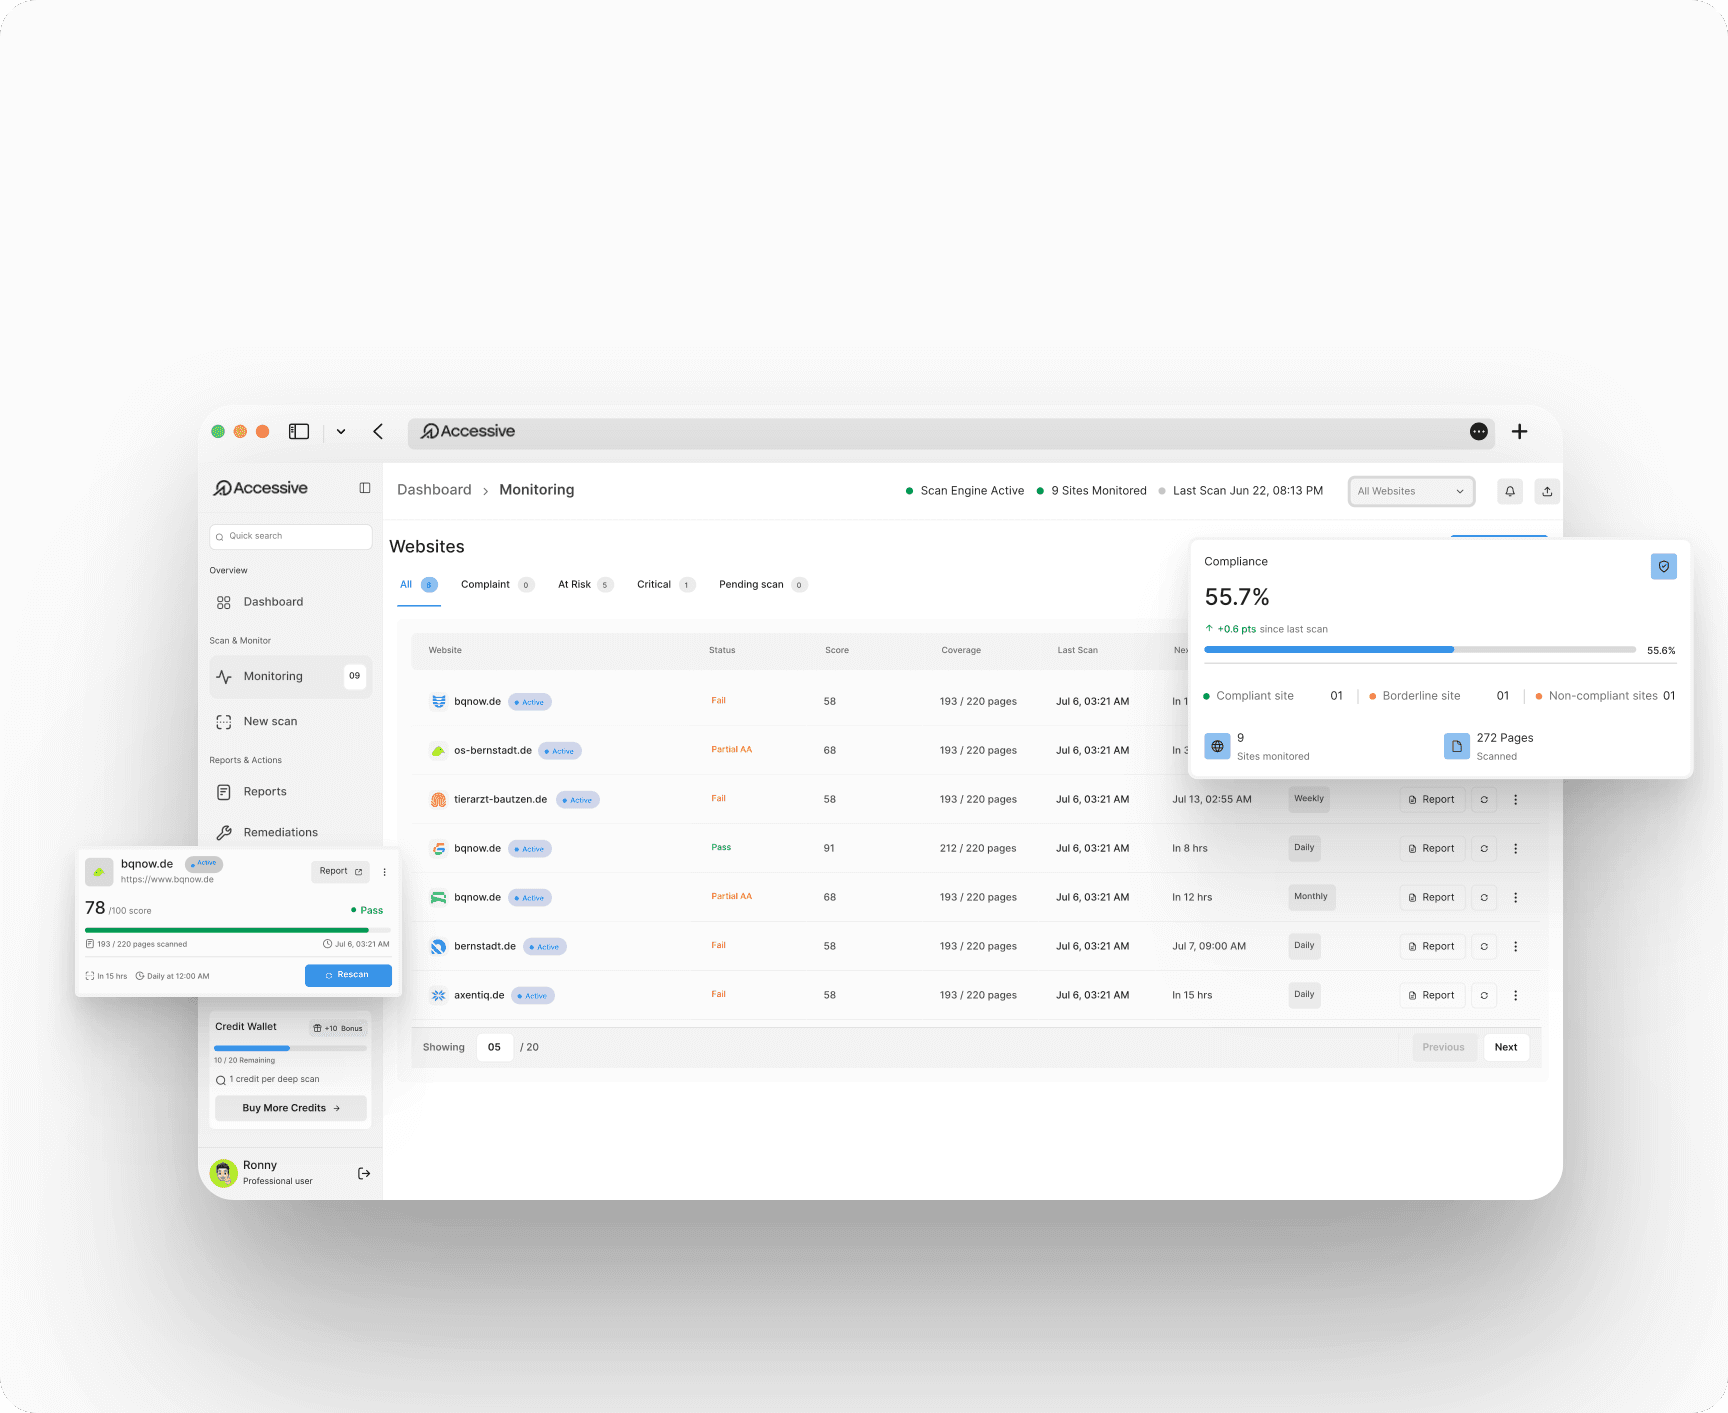
Task: Click the Score column header
Action: coord(837,650)
